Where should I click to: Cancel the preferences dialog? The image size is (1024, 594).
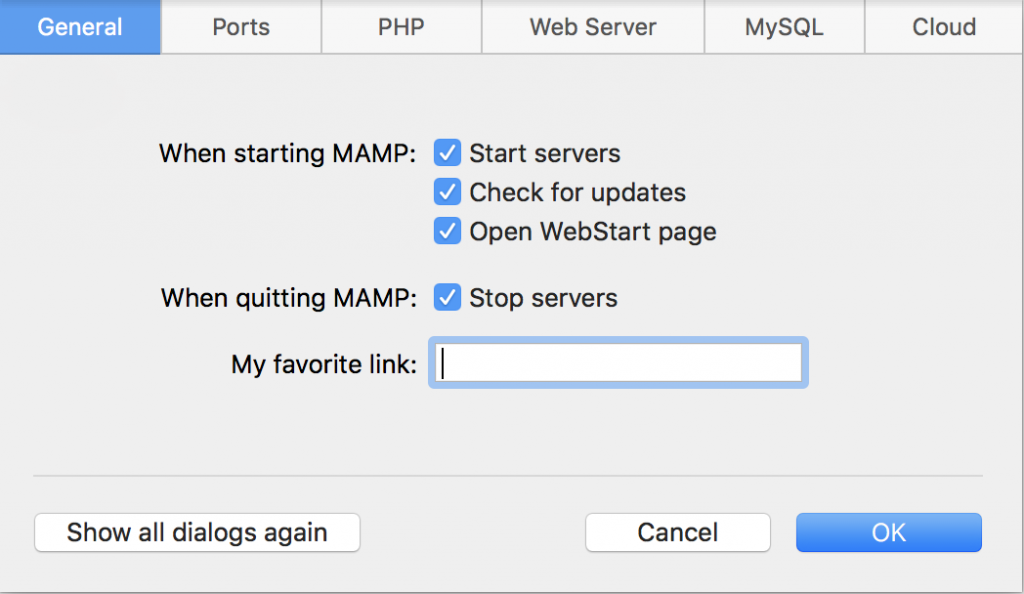pos(677,533)
